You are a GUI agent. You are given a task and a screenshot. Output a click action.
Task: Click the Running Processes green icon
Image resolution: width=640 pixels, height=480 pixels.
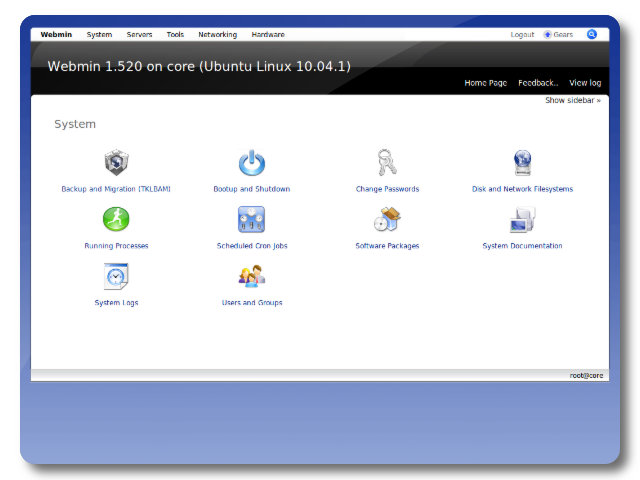pyautogui.click(x=117, y=219)
